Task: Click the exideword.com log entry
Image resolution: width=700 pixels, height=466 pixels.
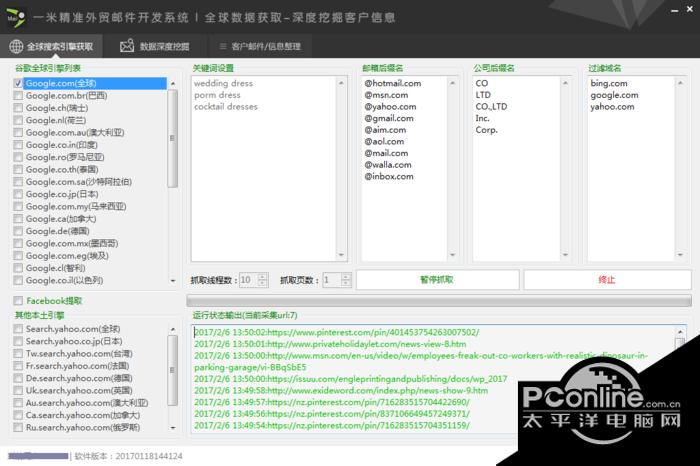Action: click(341, 391)
